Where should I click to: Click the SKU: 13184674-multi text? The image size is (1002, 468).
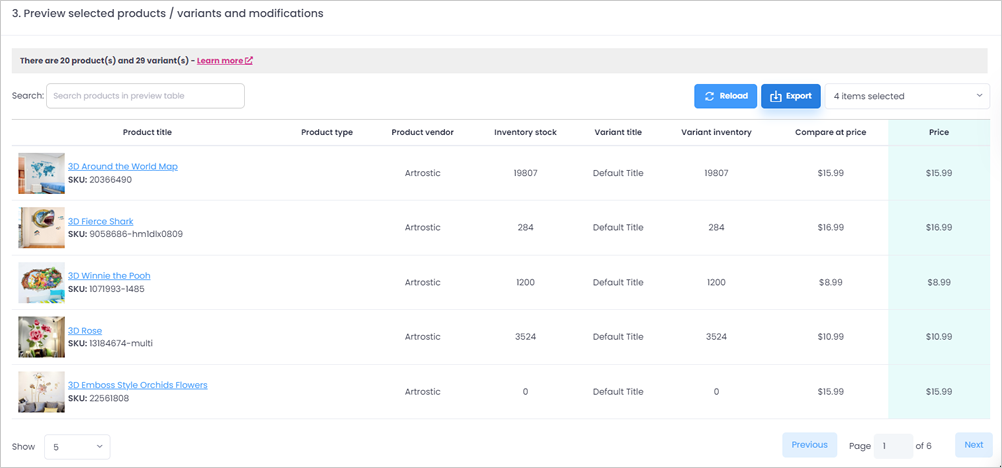(110, 343)
